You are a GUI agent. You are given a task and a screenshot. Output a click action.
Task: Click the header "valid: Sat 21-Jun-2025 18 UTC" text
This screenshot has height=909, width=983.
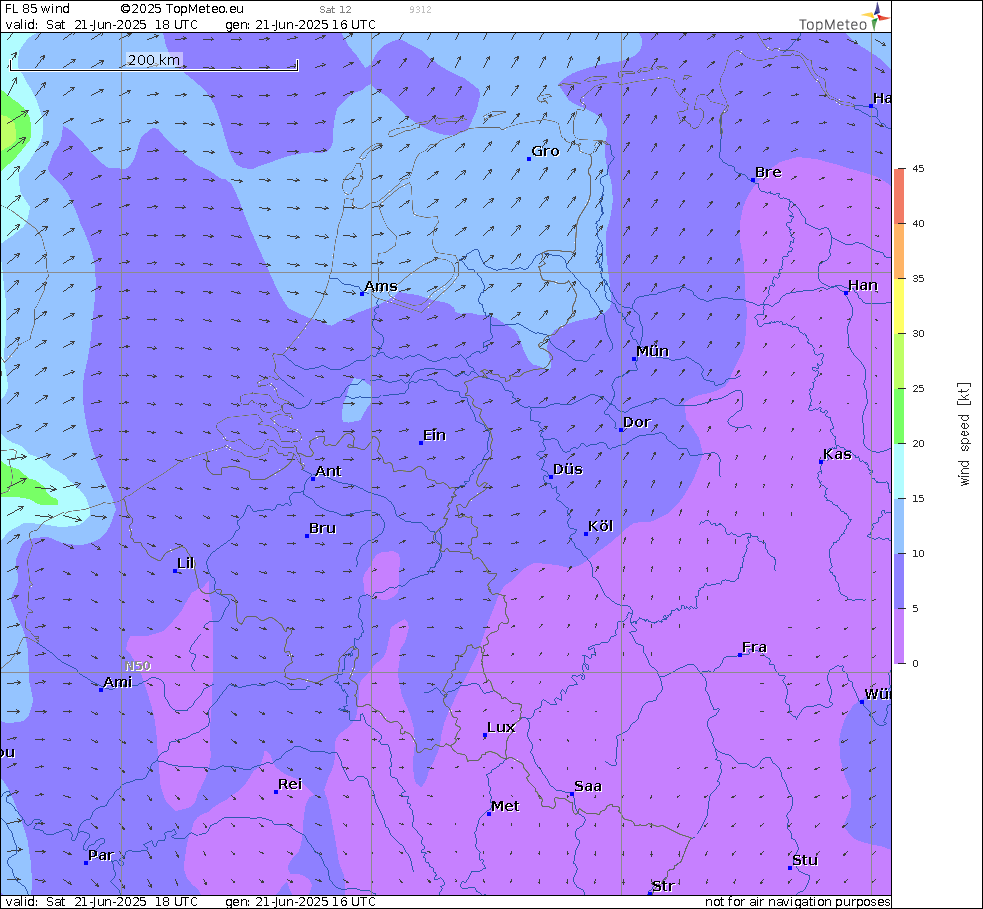coord(102,24)
